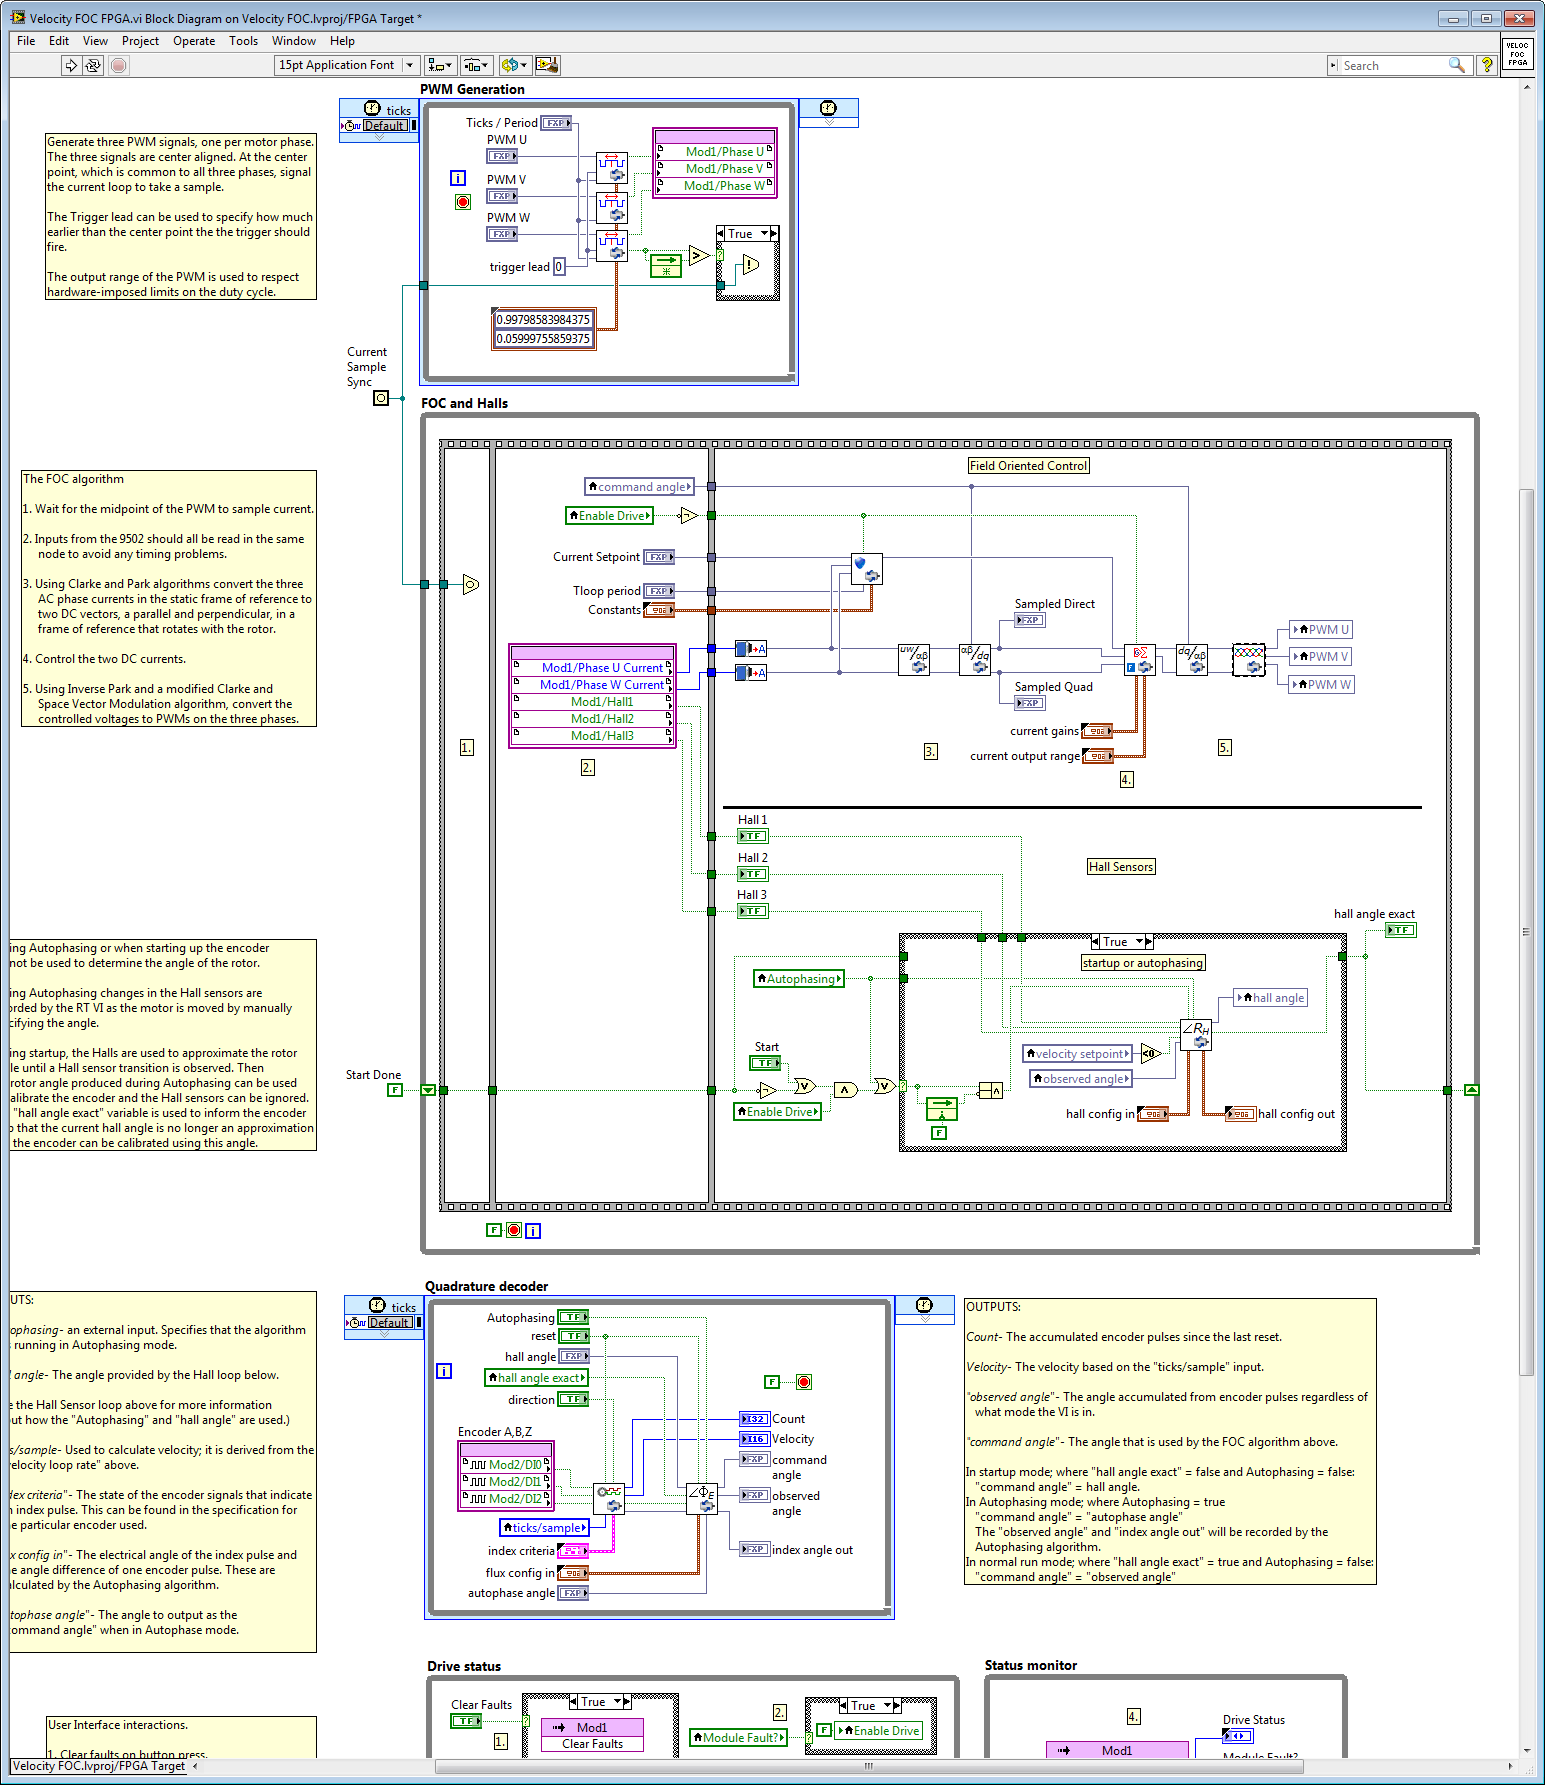This screenshot has width=1545, height=1785.
Task: Select the Hall angle R_H subVI
Action: 1196,1034
